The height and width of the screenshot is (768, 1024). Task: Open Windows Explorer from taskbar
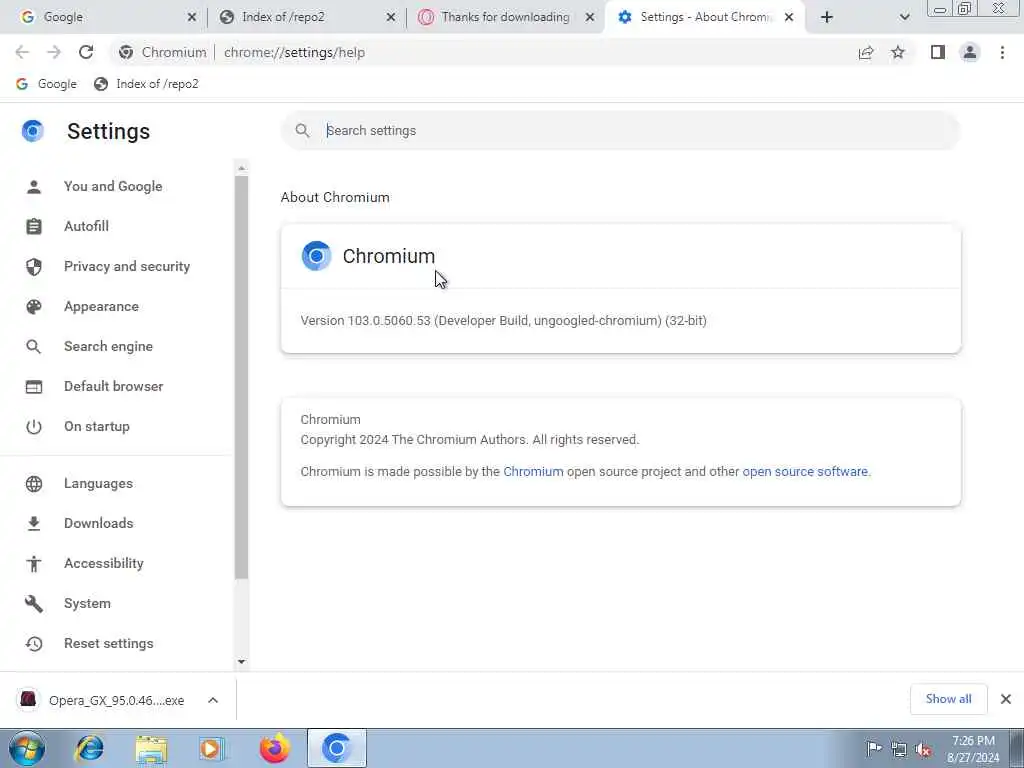coord(151,748)
